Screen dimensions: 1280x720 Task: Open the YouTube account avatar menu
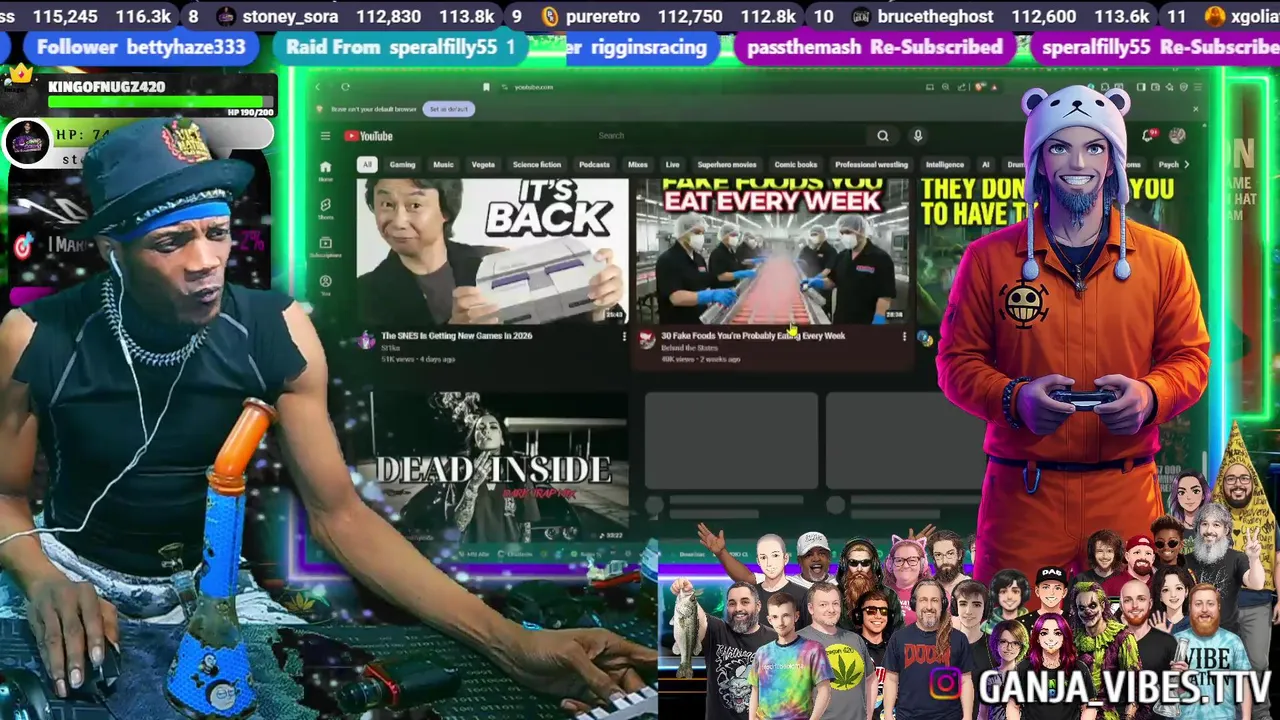point(1178,135)
